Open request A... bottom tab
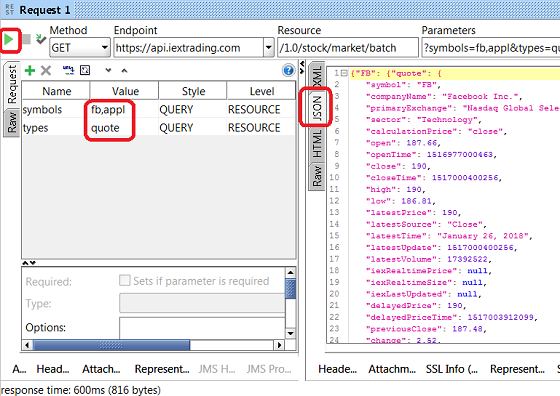 coord(19,369)
